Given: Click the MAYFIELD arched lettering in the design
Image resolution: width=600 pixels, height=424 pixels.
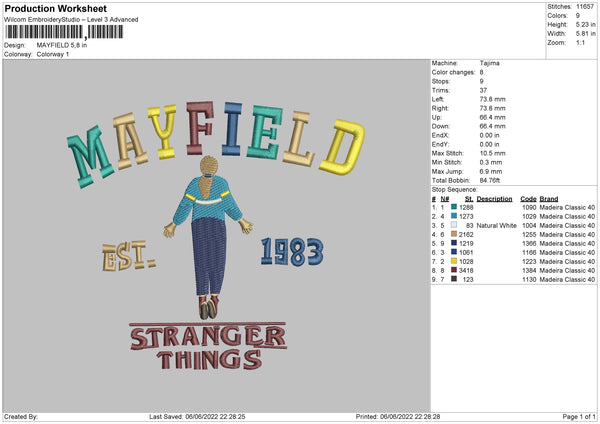Looking at the screenshot, I should click(x=216, y=144).
